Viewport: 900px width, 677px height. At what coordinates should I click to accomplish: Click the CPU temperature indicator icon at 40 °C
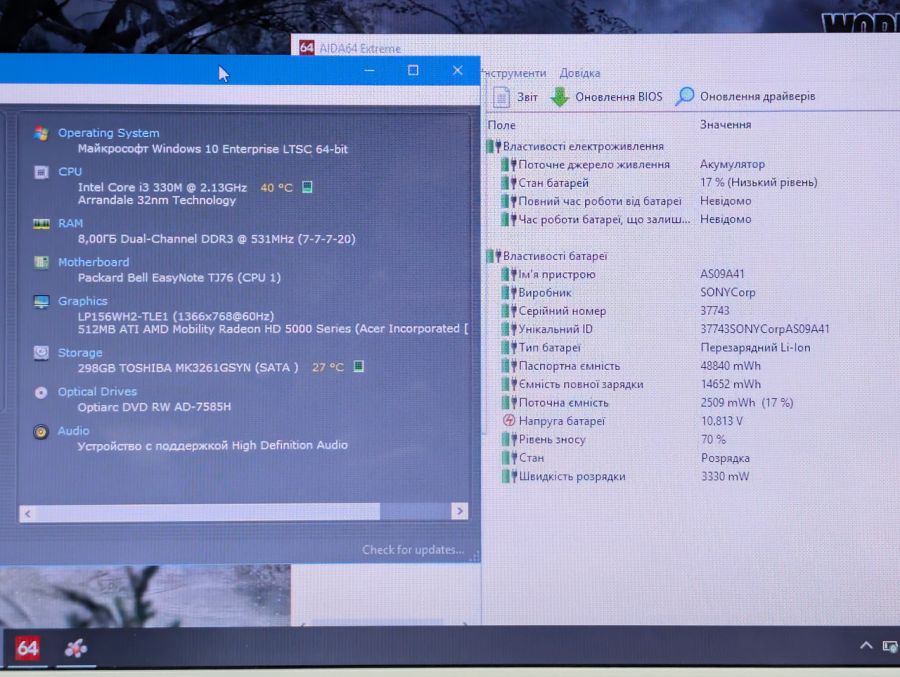pyautogui.click(x=307, y=187)
